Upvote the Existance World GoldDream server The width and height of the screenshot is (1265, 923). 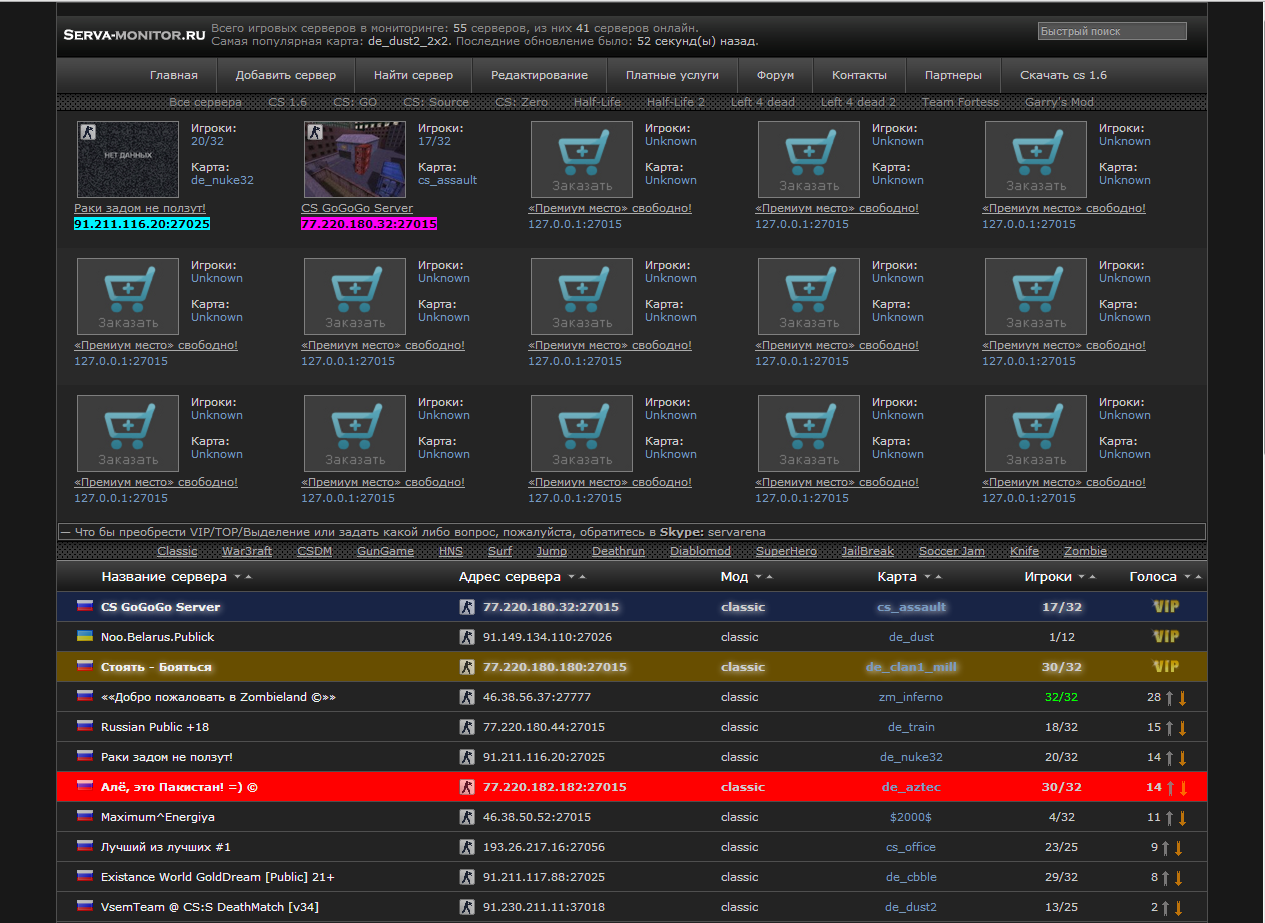click(x=1168, y=878)
